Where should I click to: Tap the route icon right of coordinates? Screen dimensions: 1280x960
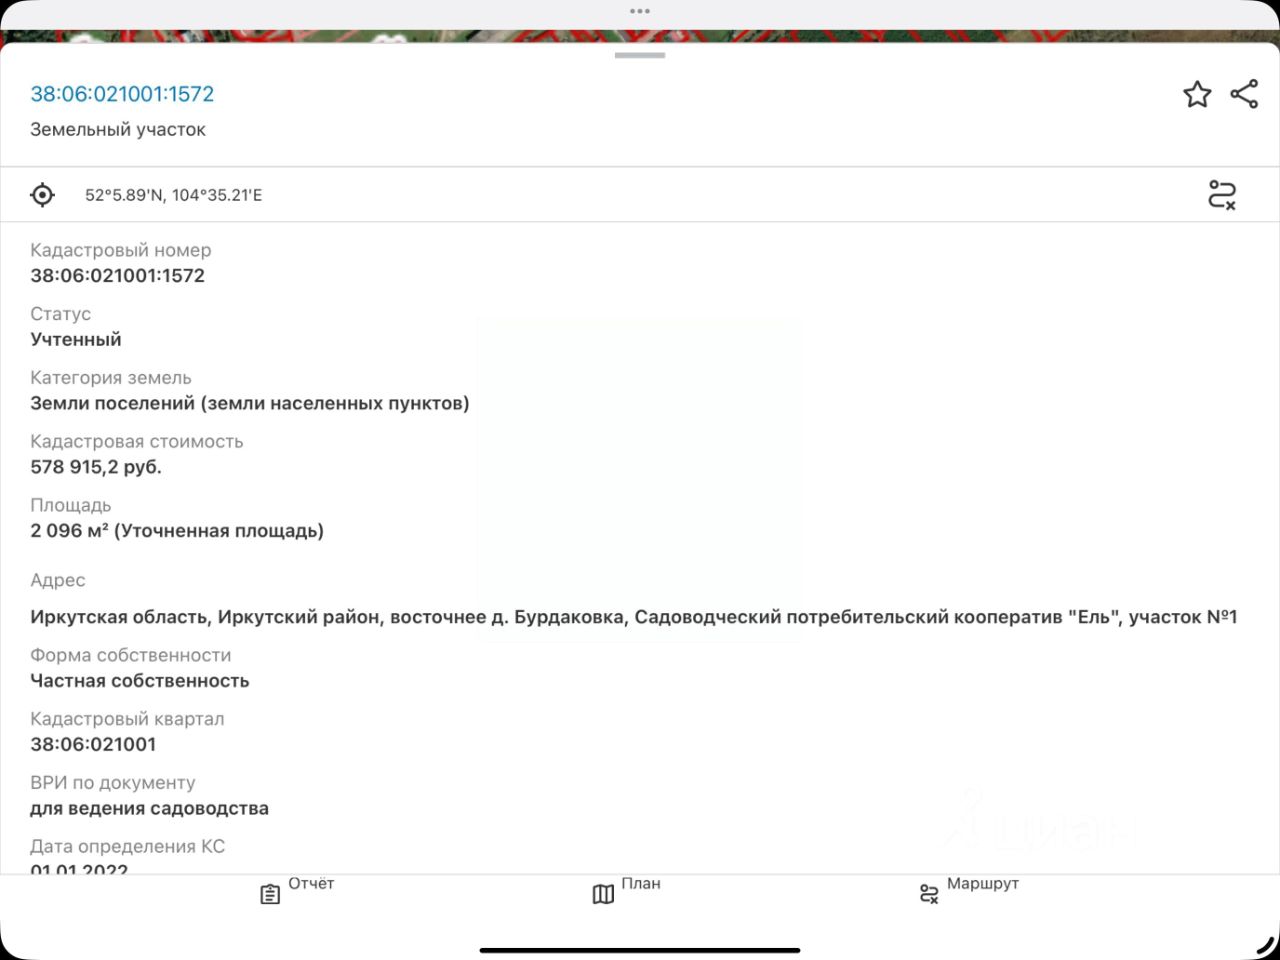(1222, 195)
